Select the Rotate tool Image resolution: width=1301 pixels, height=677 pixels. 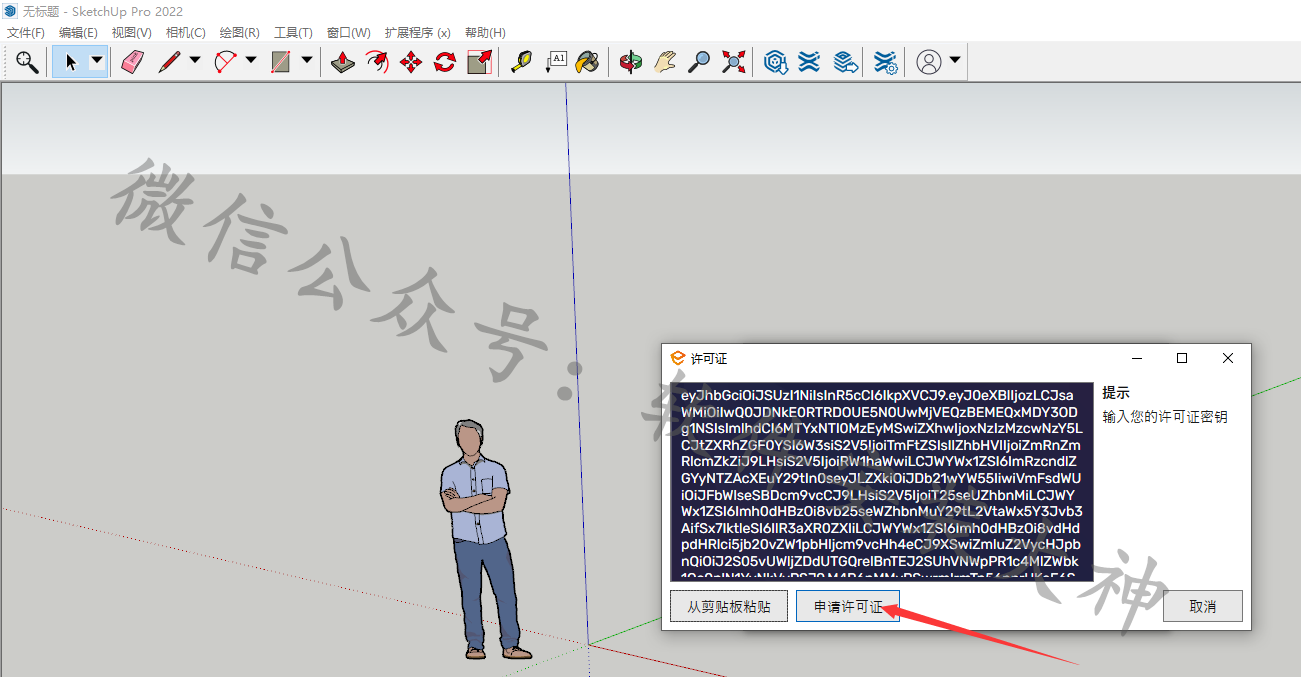coord(445,62)
